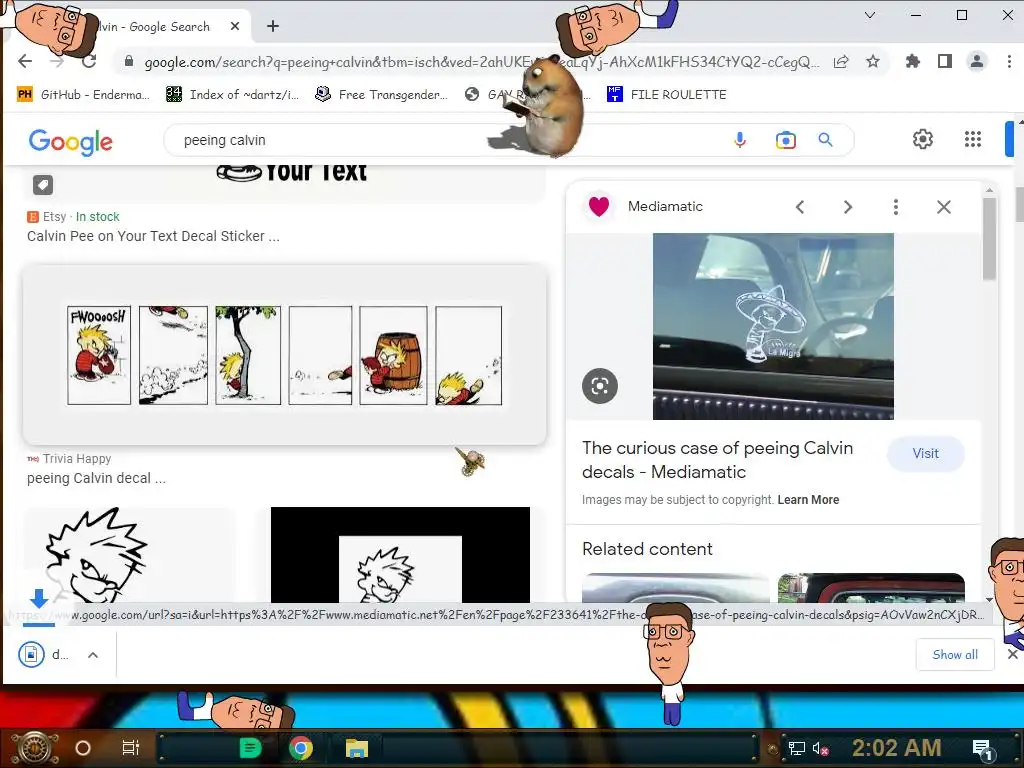Open Task View on taskbar
The height and width of the screenshot is (768, 1024).
131,748
